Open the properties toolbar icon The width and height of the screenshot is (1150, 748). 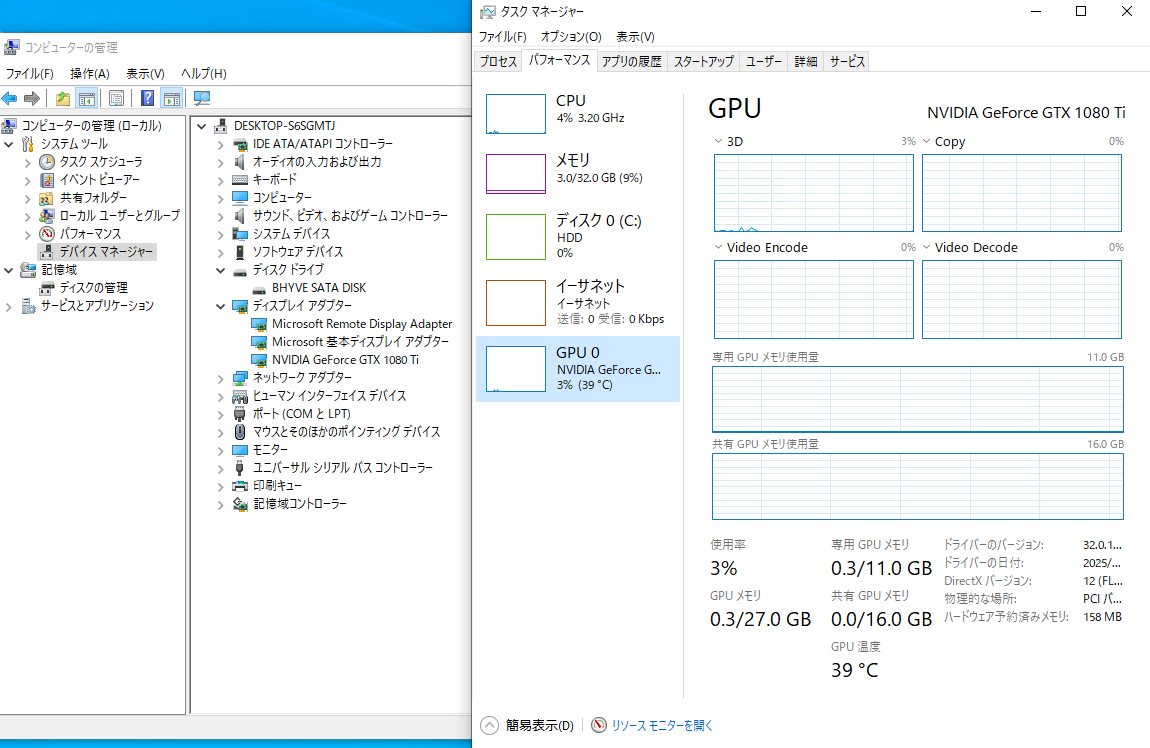pos(117,98)
